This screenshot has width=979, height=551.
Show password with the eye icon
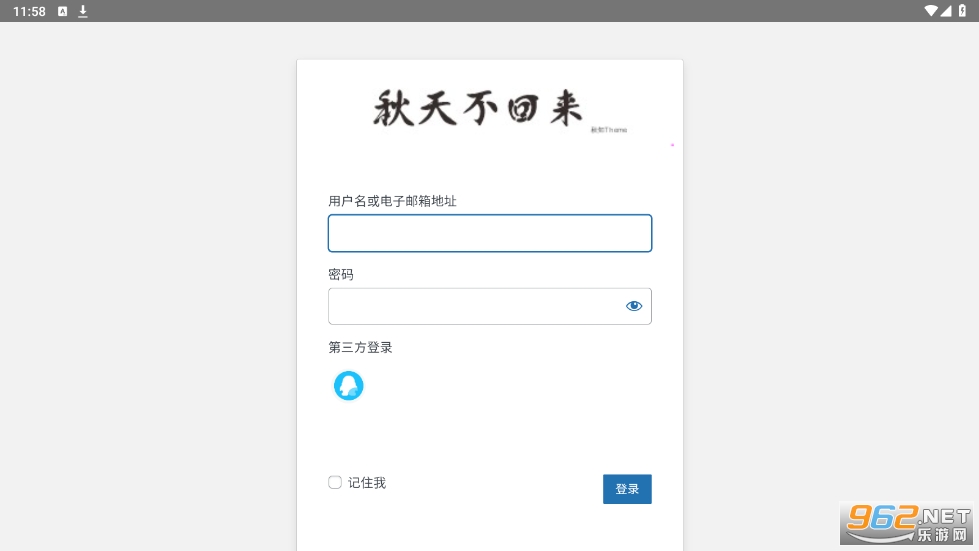634,306
